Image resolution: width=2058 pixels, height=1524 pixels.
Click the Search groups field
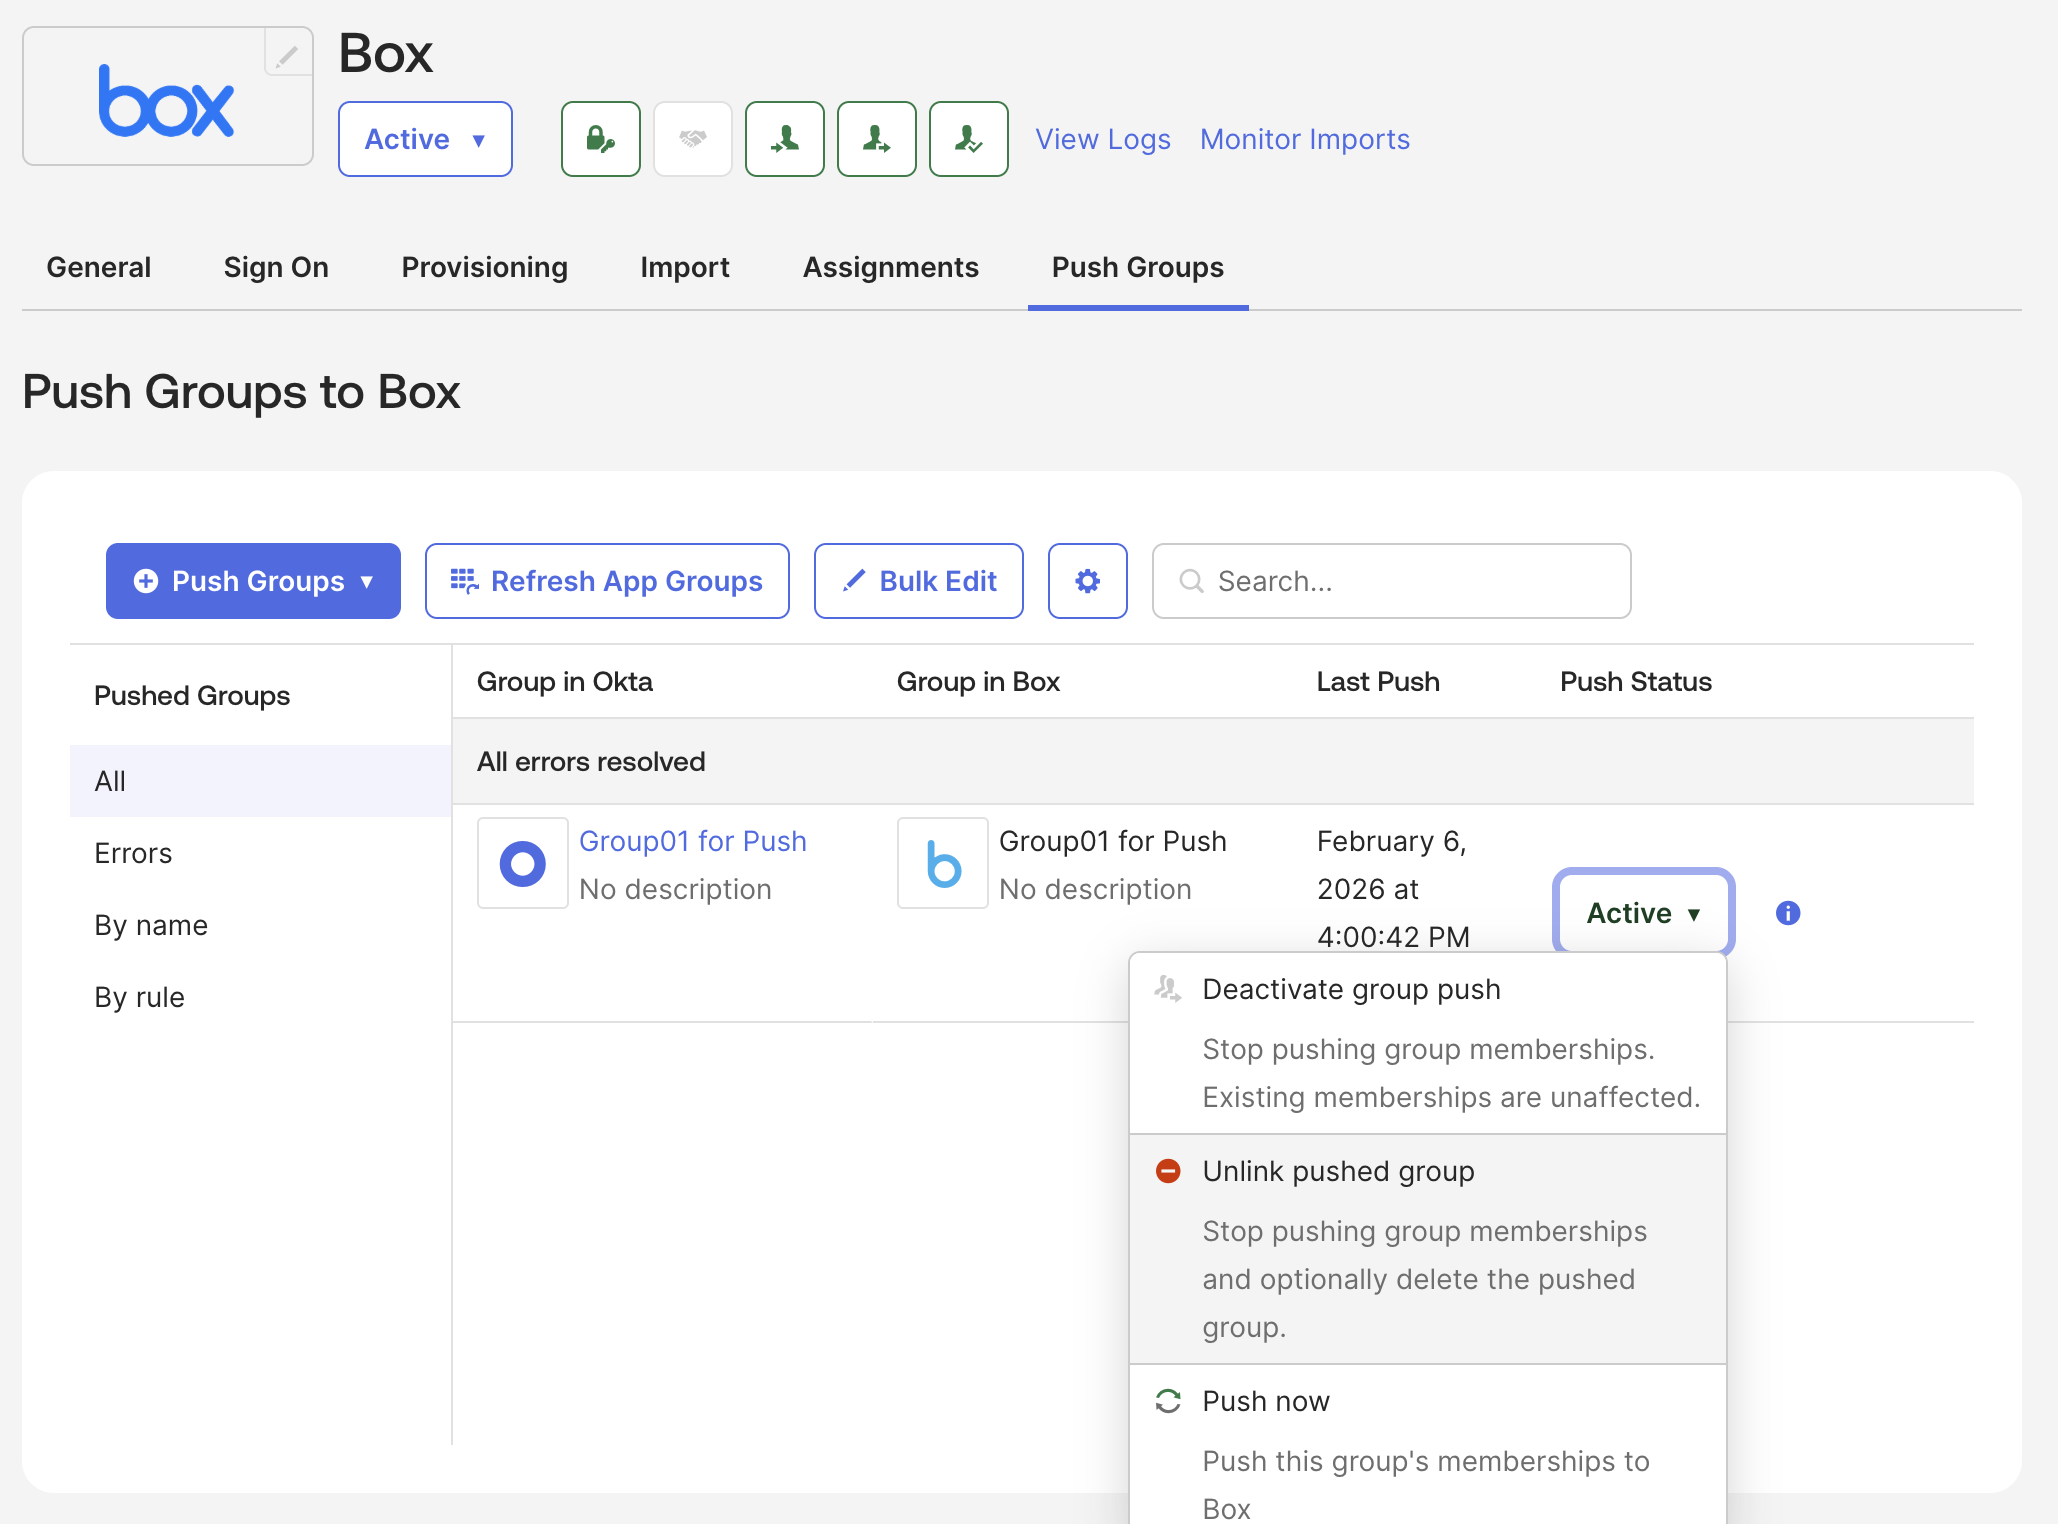[1391, 581]
